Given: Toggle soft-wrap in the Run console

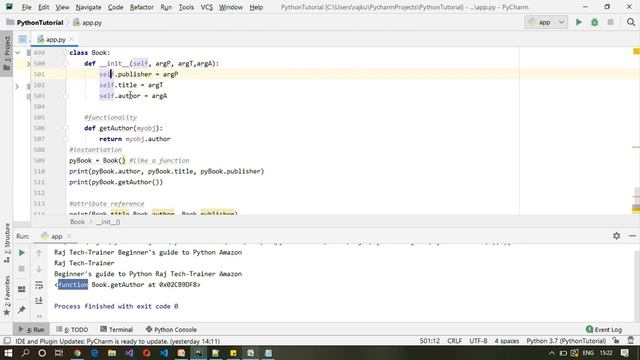Looking at the screenshot, I should (39, 285).
